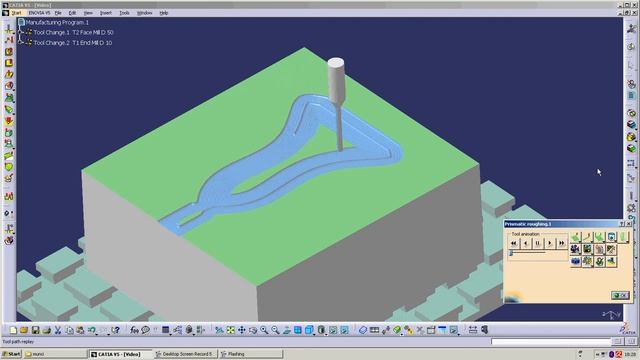Click the top icon in left machining toolbar
Screen dimensions: 640x360
(x=9, y=29)
